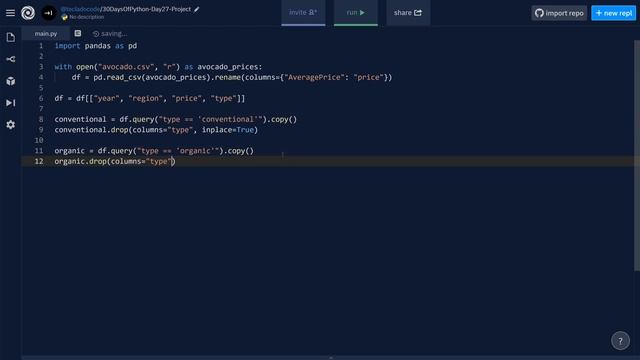Click organic.drop on line 12

[80, 161]
